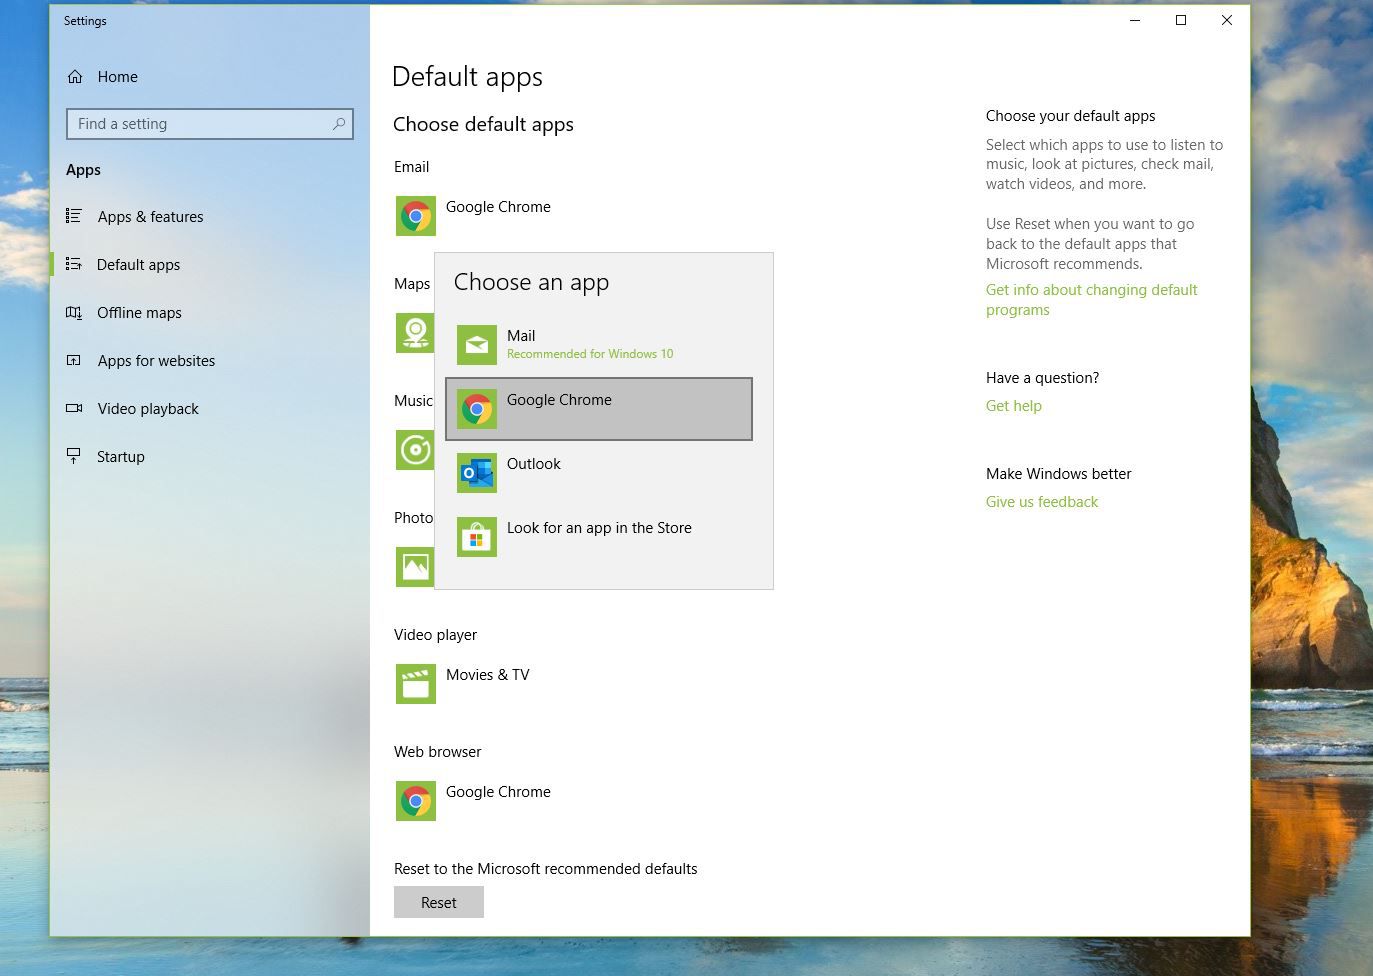Click the Movies & TV clapperboard icon
Image resolution: width=1373 pixels, height=976 pixels.
point(416,684)
